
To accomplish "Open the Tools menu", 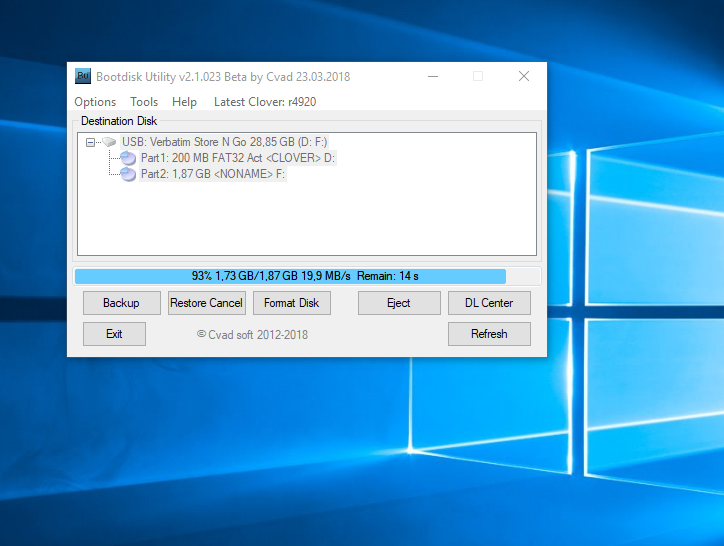I will 144,102.
